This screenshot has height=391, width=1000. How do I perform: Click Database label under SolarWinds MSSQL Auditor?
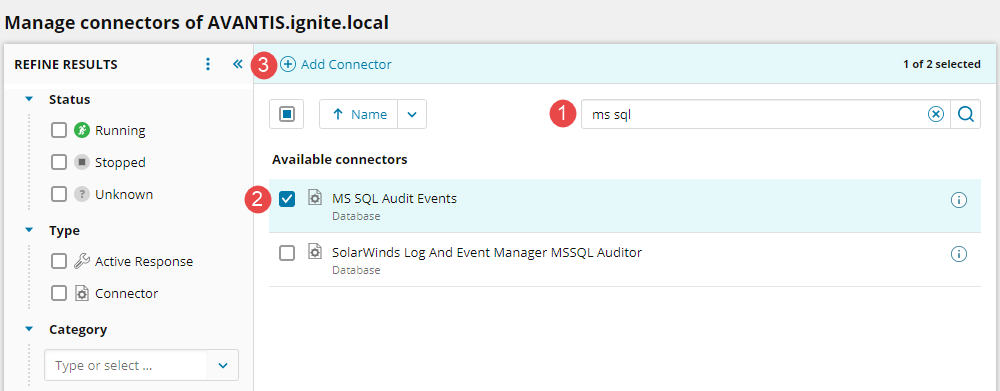pos(357,270)
